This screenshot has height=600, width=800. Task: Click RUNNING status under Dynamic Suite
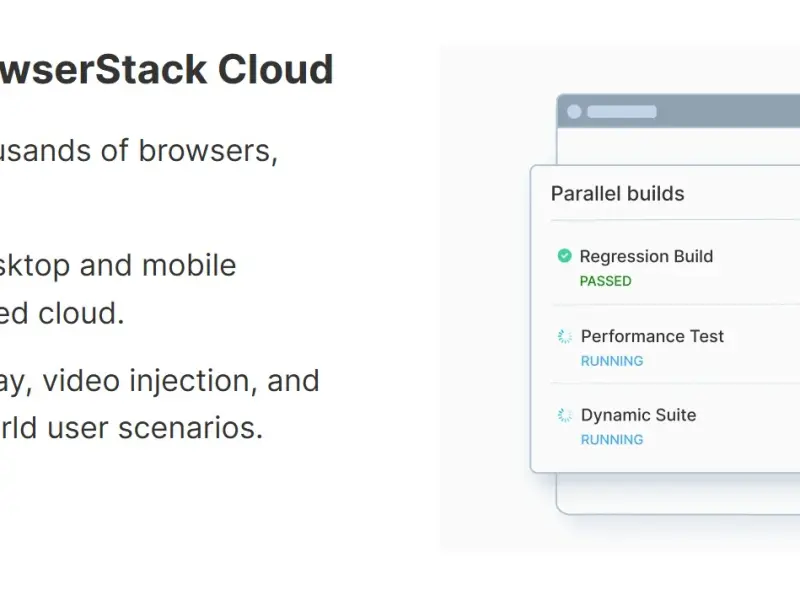point(612,440)
